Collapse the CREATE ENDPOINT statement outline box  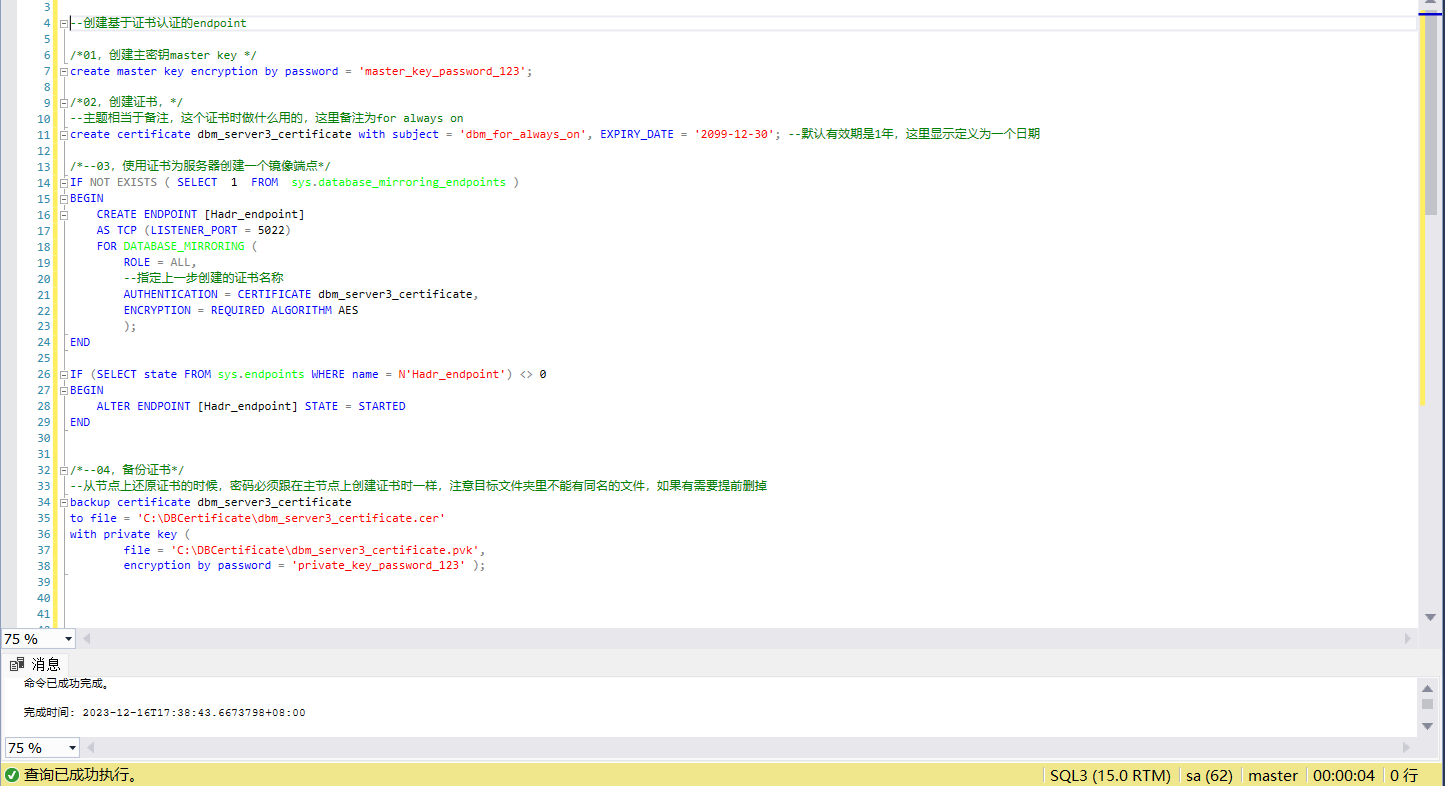[64, 215]
